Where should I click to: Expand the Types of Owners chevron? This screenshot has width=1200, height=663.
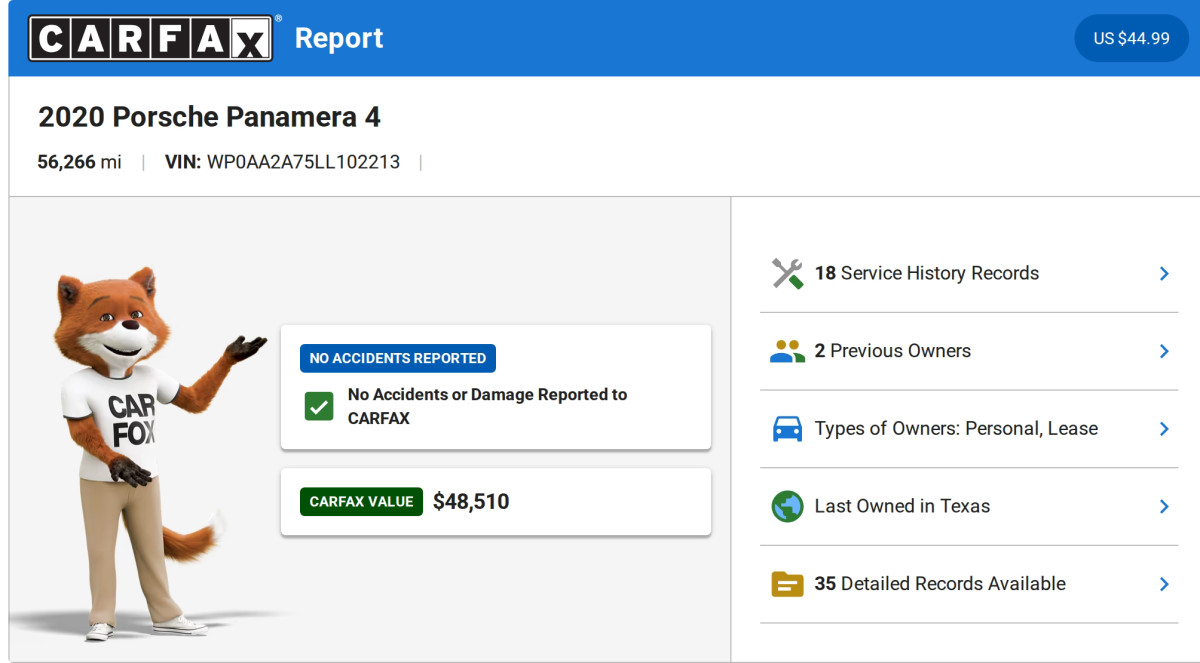[1164, 429]
